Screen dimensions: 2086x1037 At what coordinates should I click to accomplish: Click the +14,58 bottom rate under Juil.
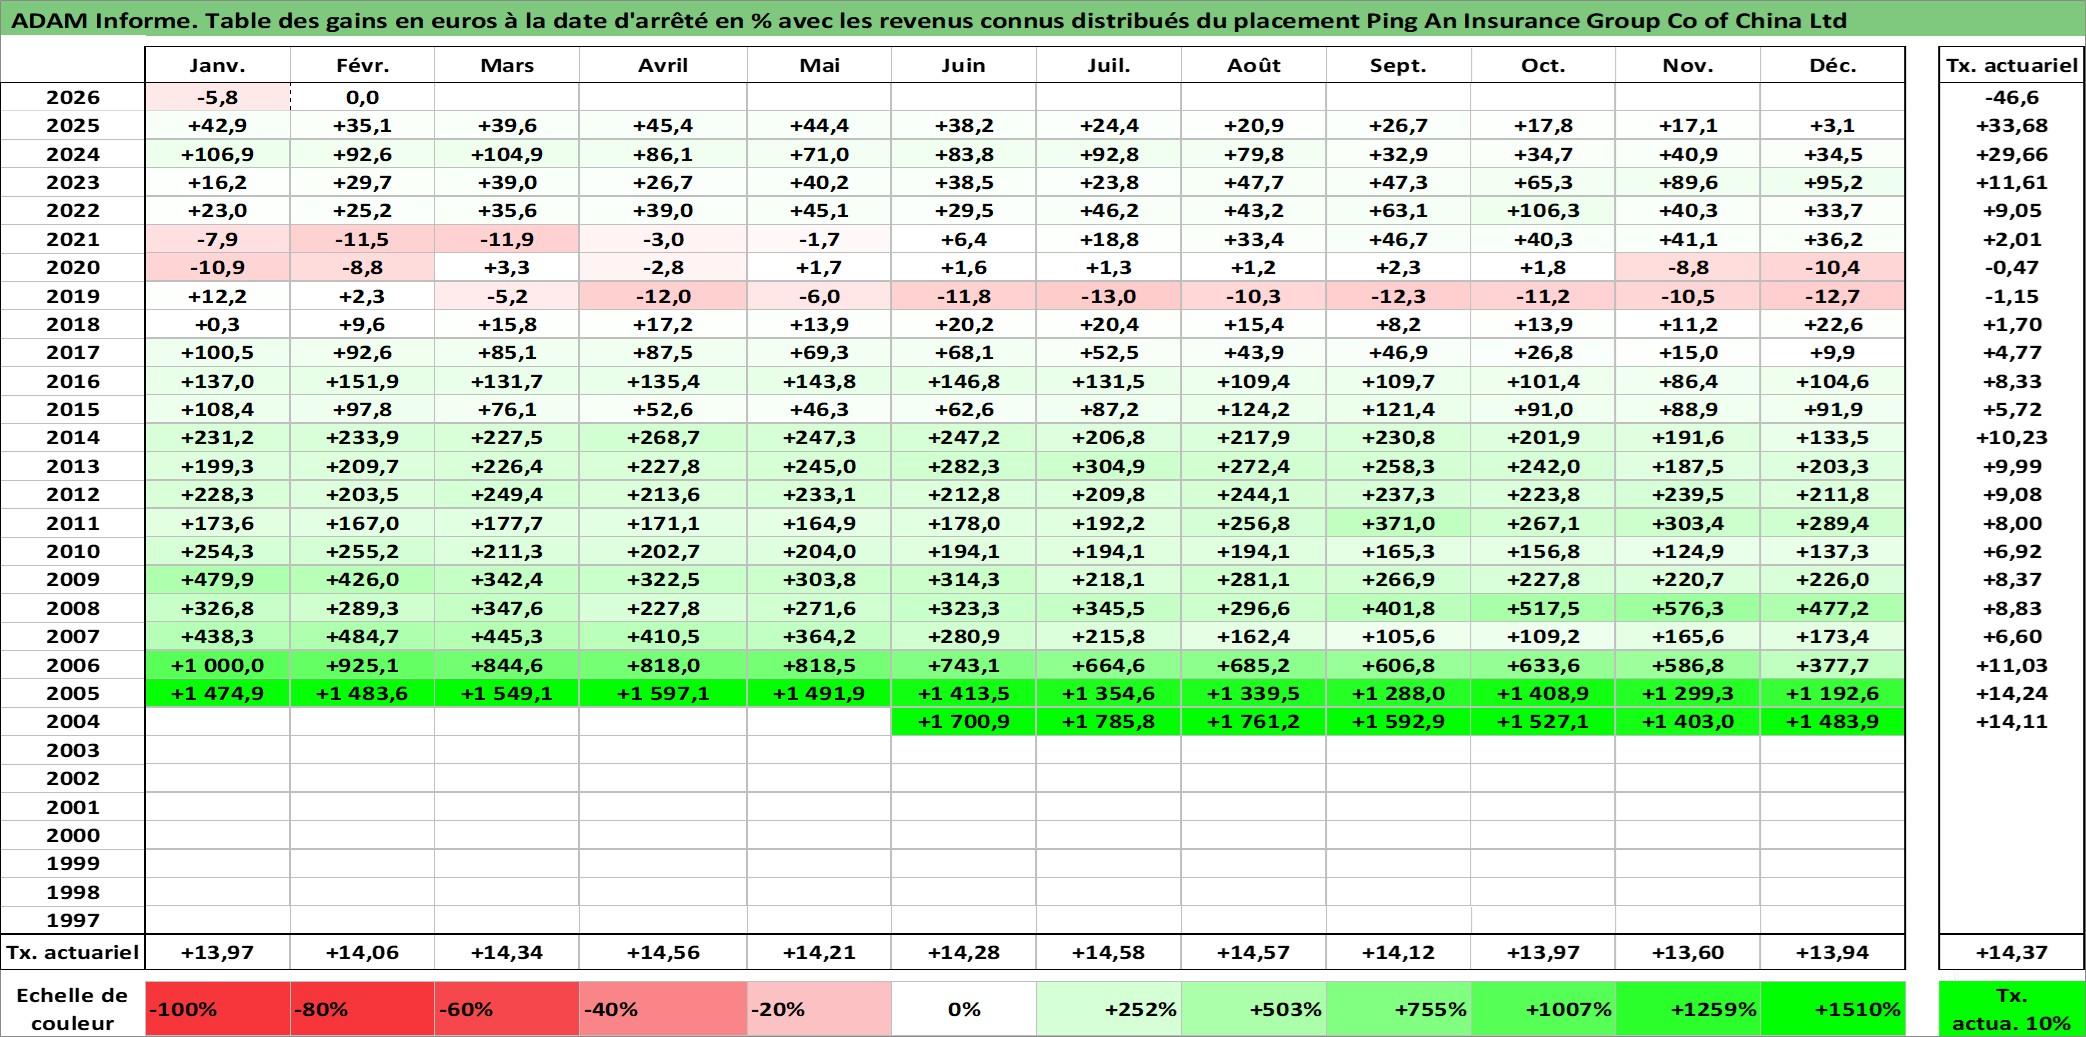click(1108, 952)
